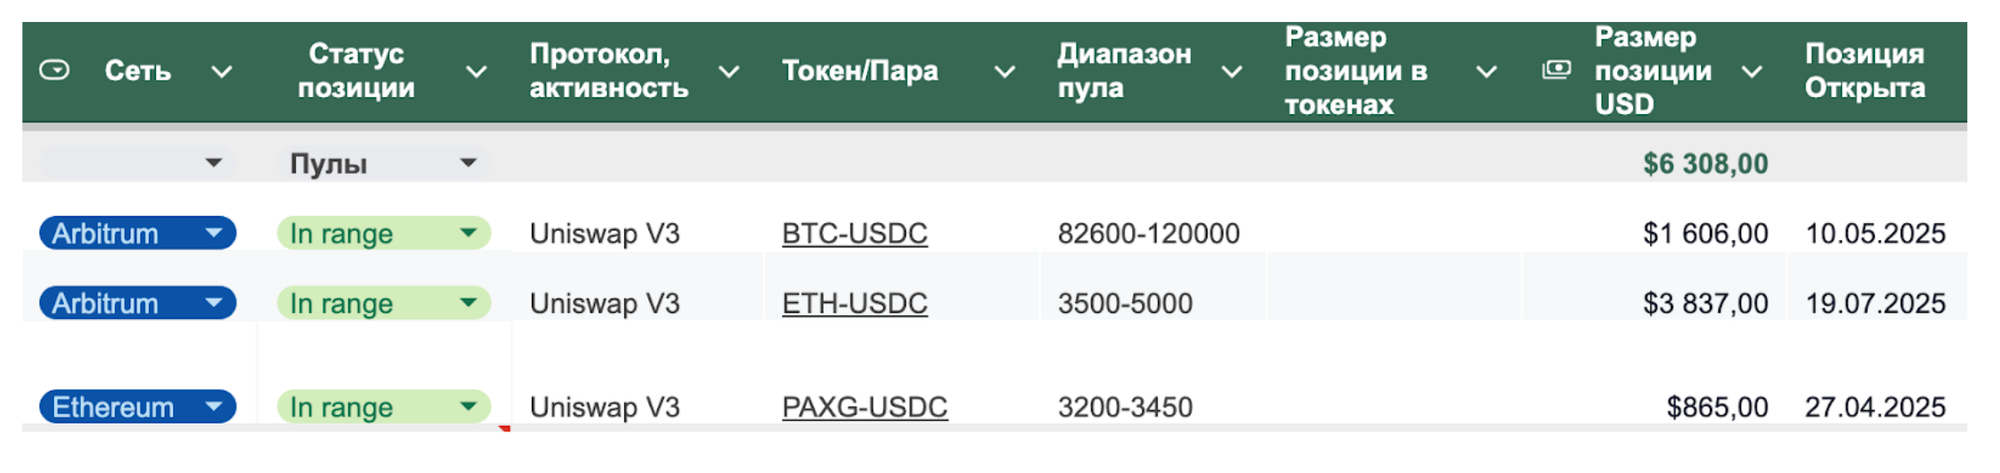This screenshot has height=473, width=2000.
Task: Click the dropdown-type icon beside Сеть header
Action: 54,70
